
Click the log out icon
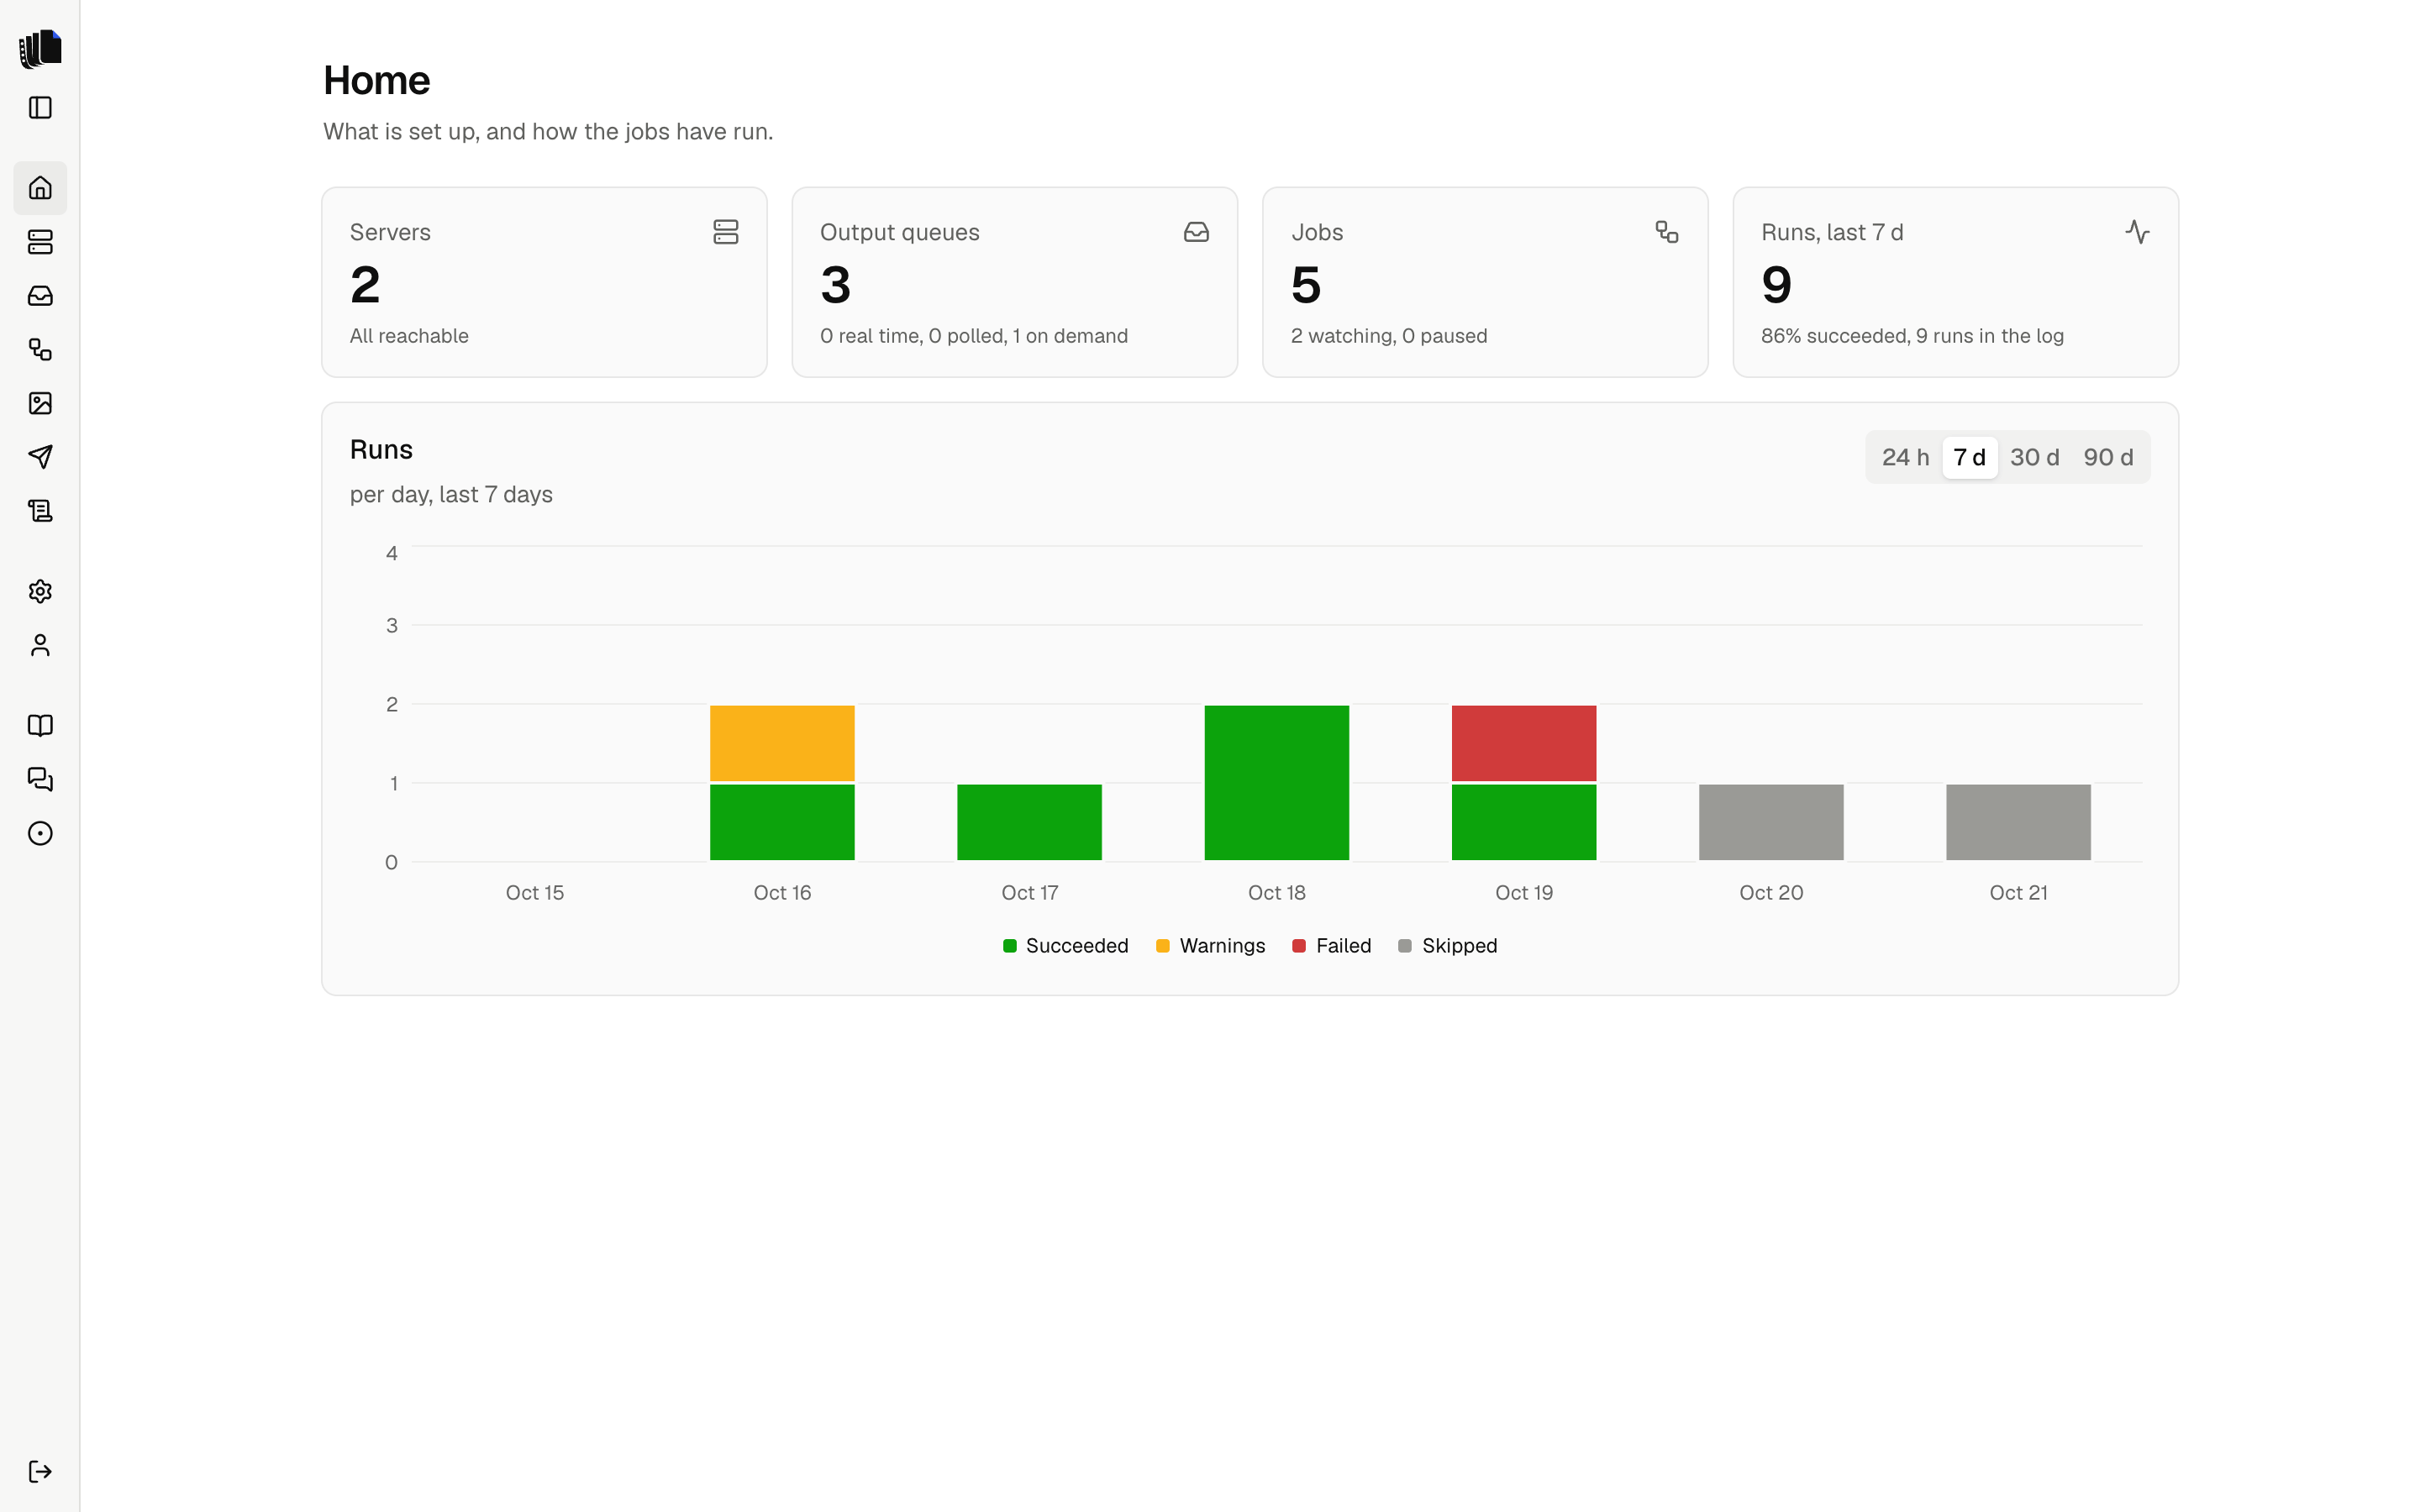(x=40, y=1472)
